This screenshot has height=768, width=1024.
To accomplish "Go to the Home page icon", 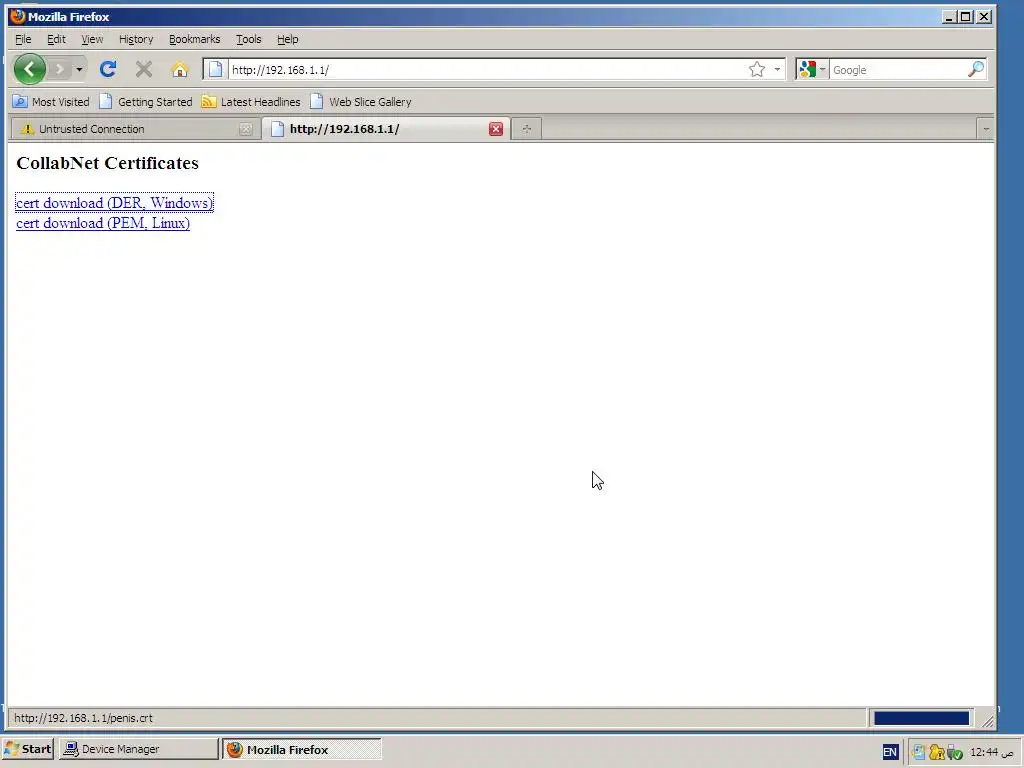I will pyautogui.click(x=180, y=69).
